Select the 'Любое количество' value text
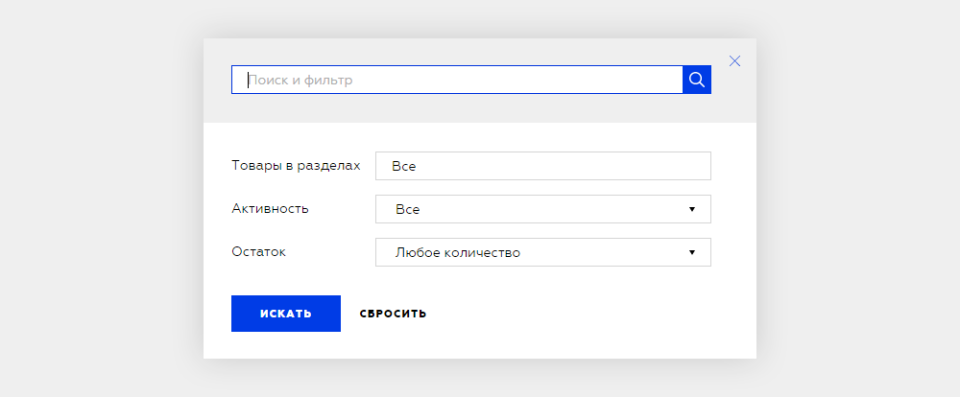 click(x=458, y=252)
